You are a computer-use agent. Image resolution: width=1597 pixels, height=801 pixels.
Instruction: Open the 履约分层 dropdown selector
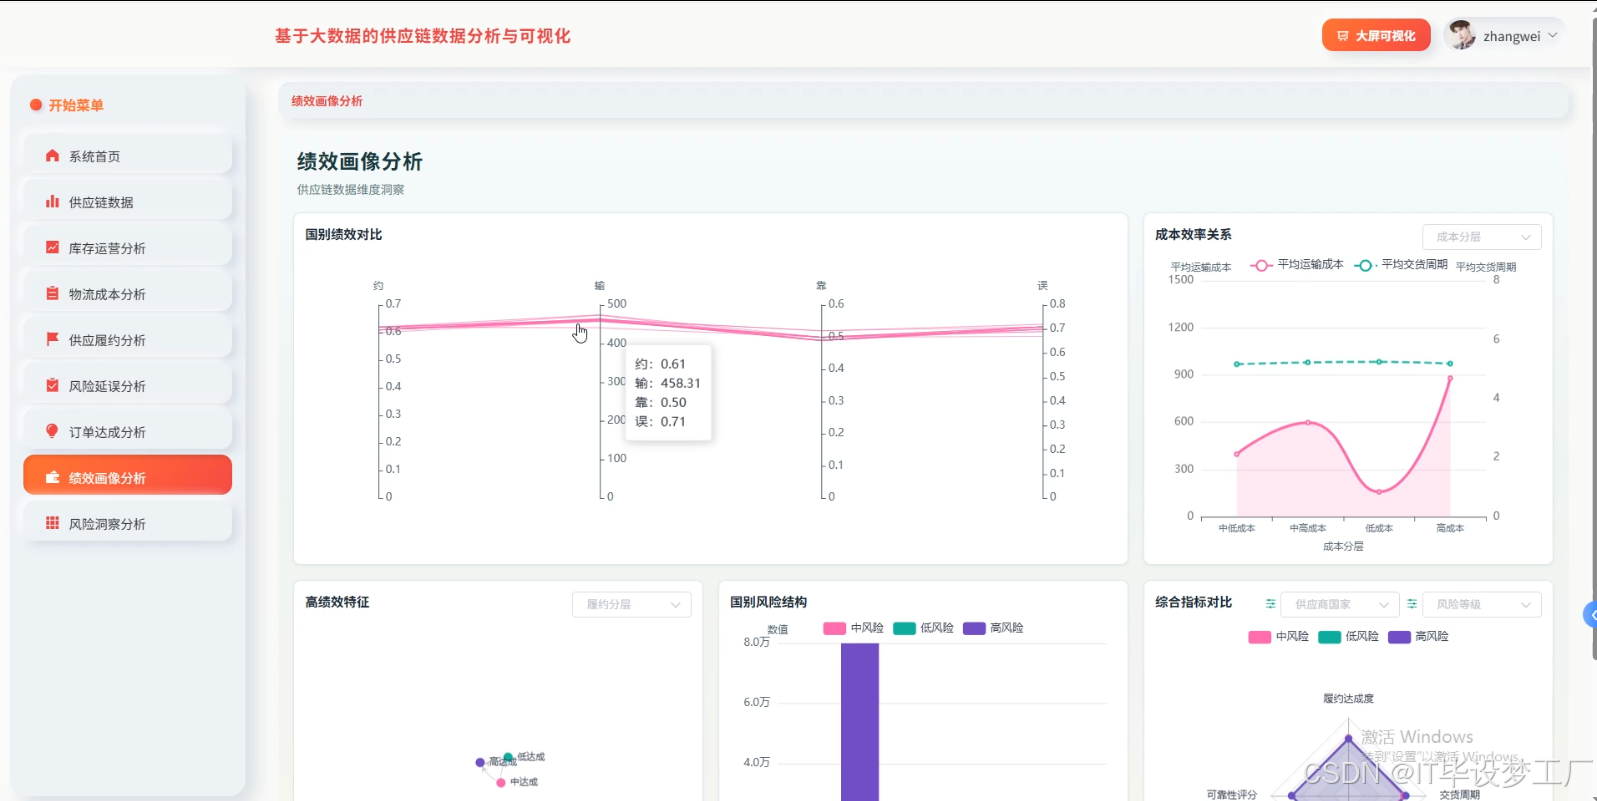pyautogui.click(x=632, y=604)
